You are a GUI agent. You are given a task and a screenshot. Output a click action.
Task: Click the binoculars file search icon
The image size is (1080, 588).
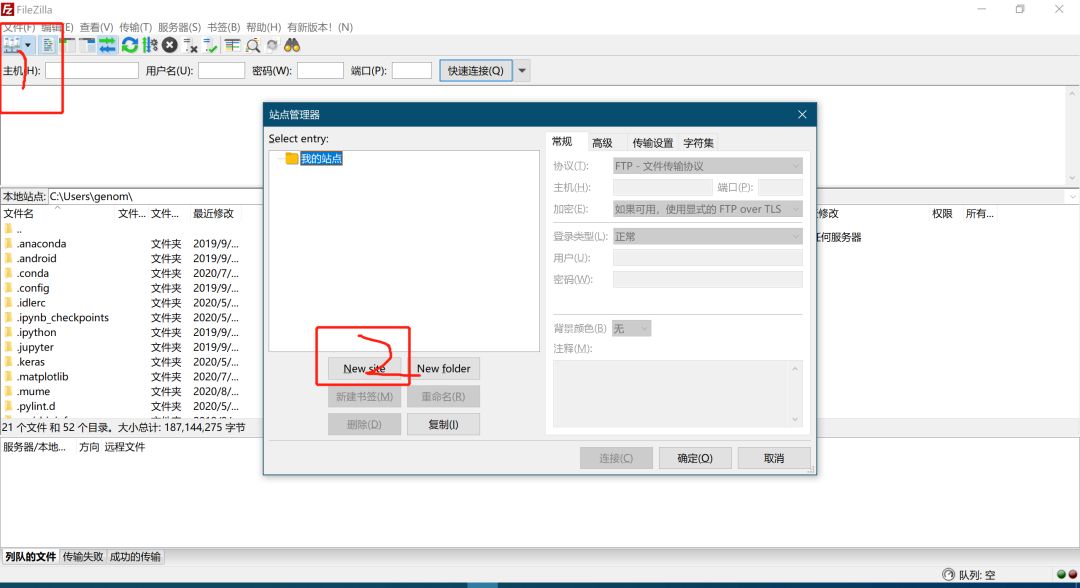(292, 45)
